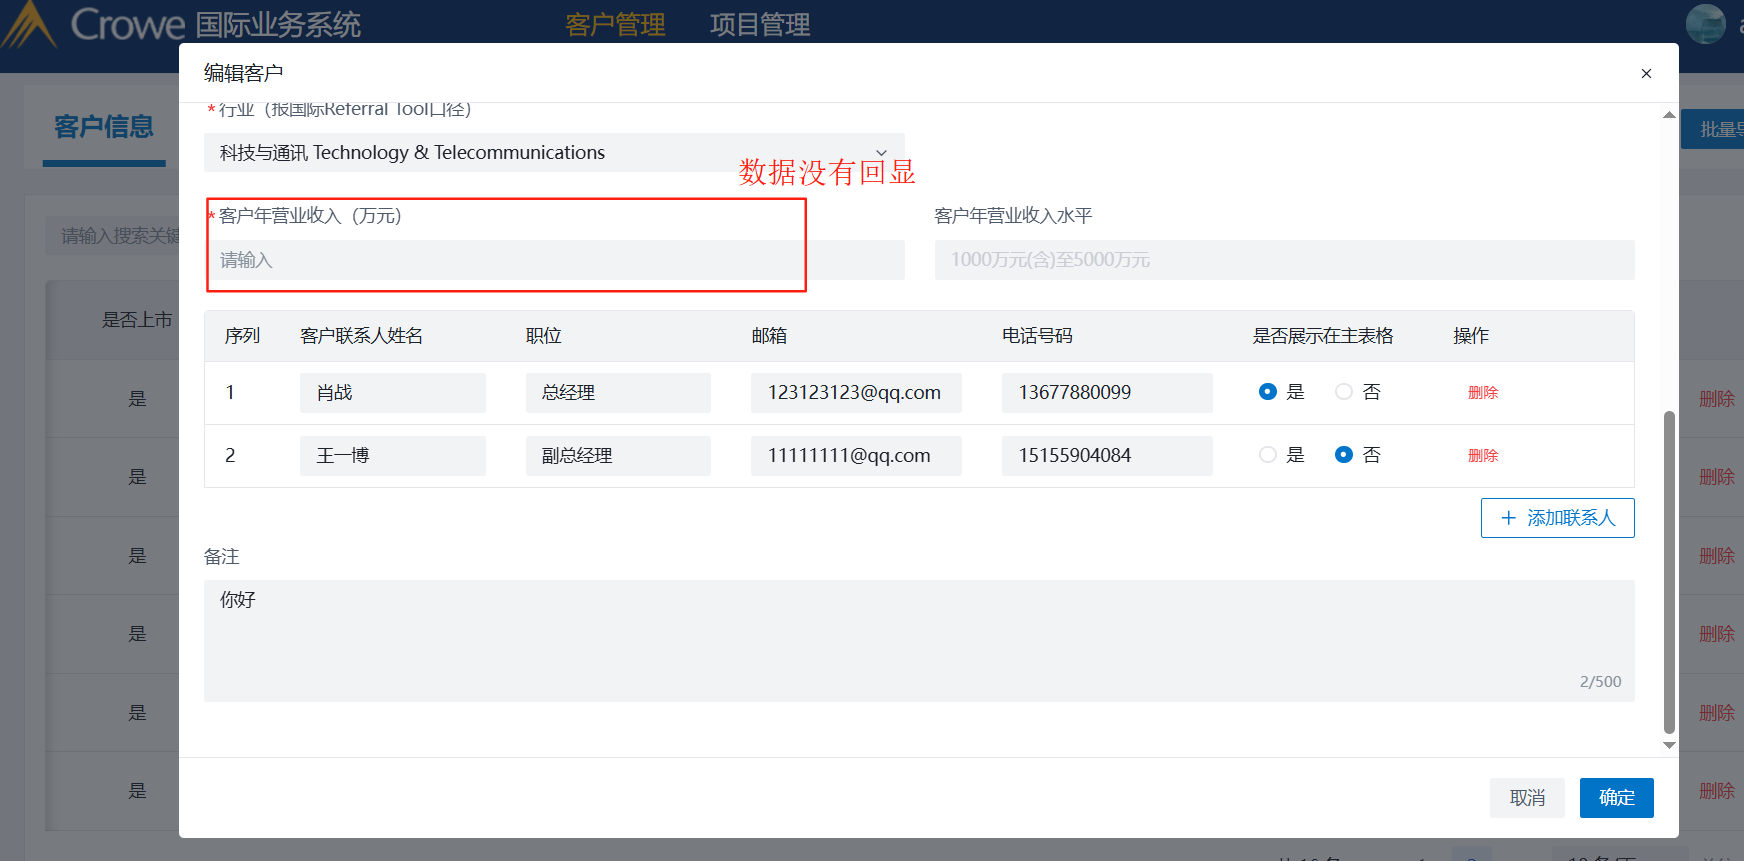Image resolution: width=1744 pixels, height=861 pixels.
Task: Click the 客户联系人姓名 column header
Action: click(x=362, y=336)
